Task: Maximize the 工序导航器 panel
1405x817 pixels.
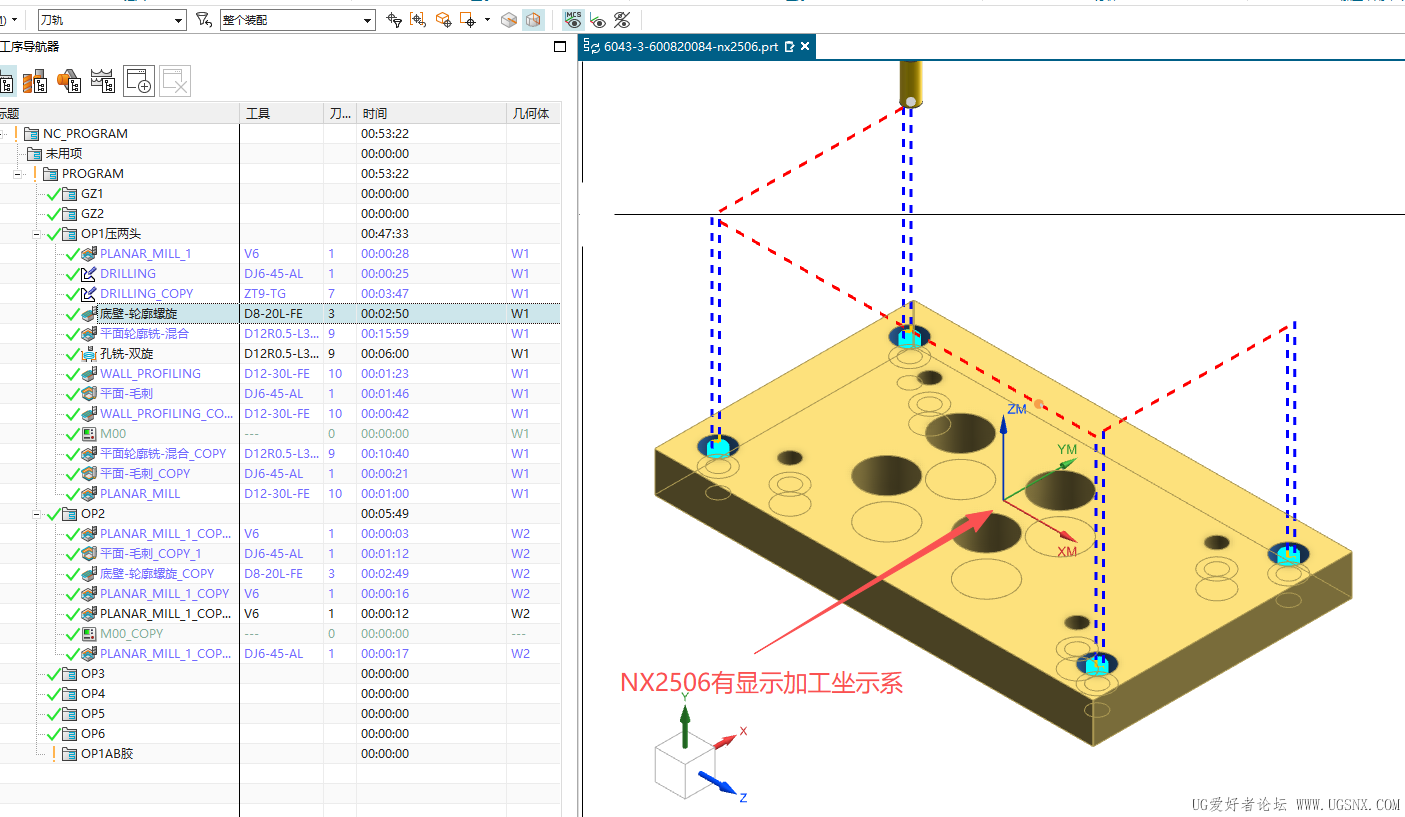Action: click(560, 47)
